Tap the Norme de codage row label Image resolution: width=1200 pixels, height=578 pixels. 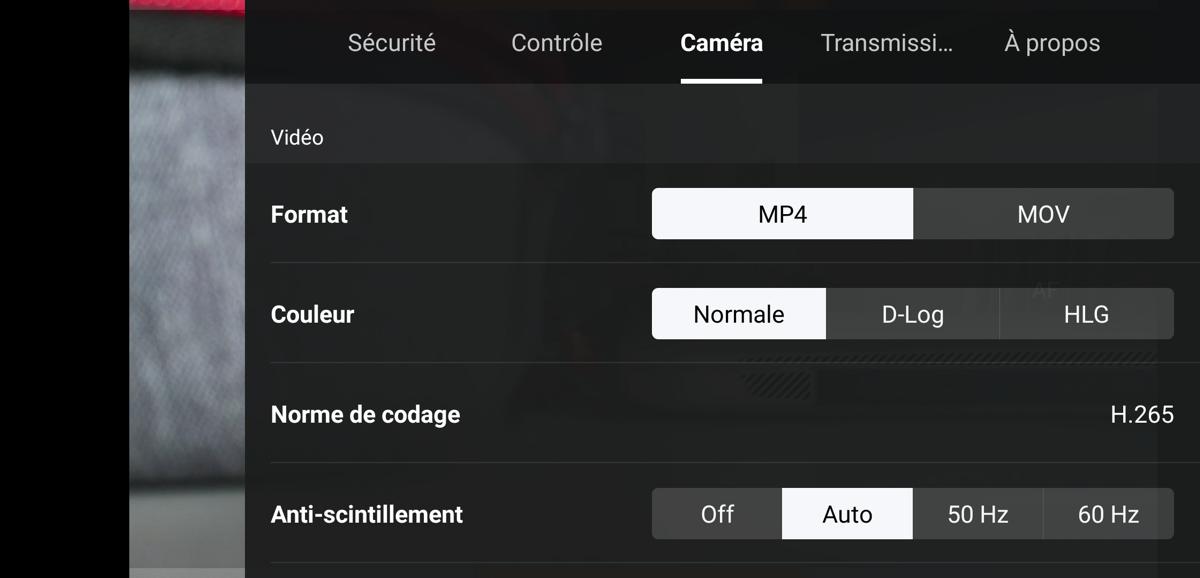365,414
